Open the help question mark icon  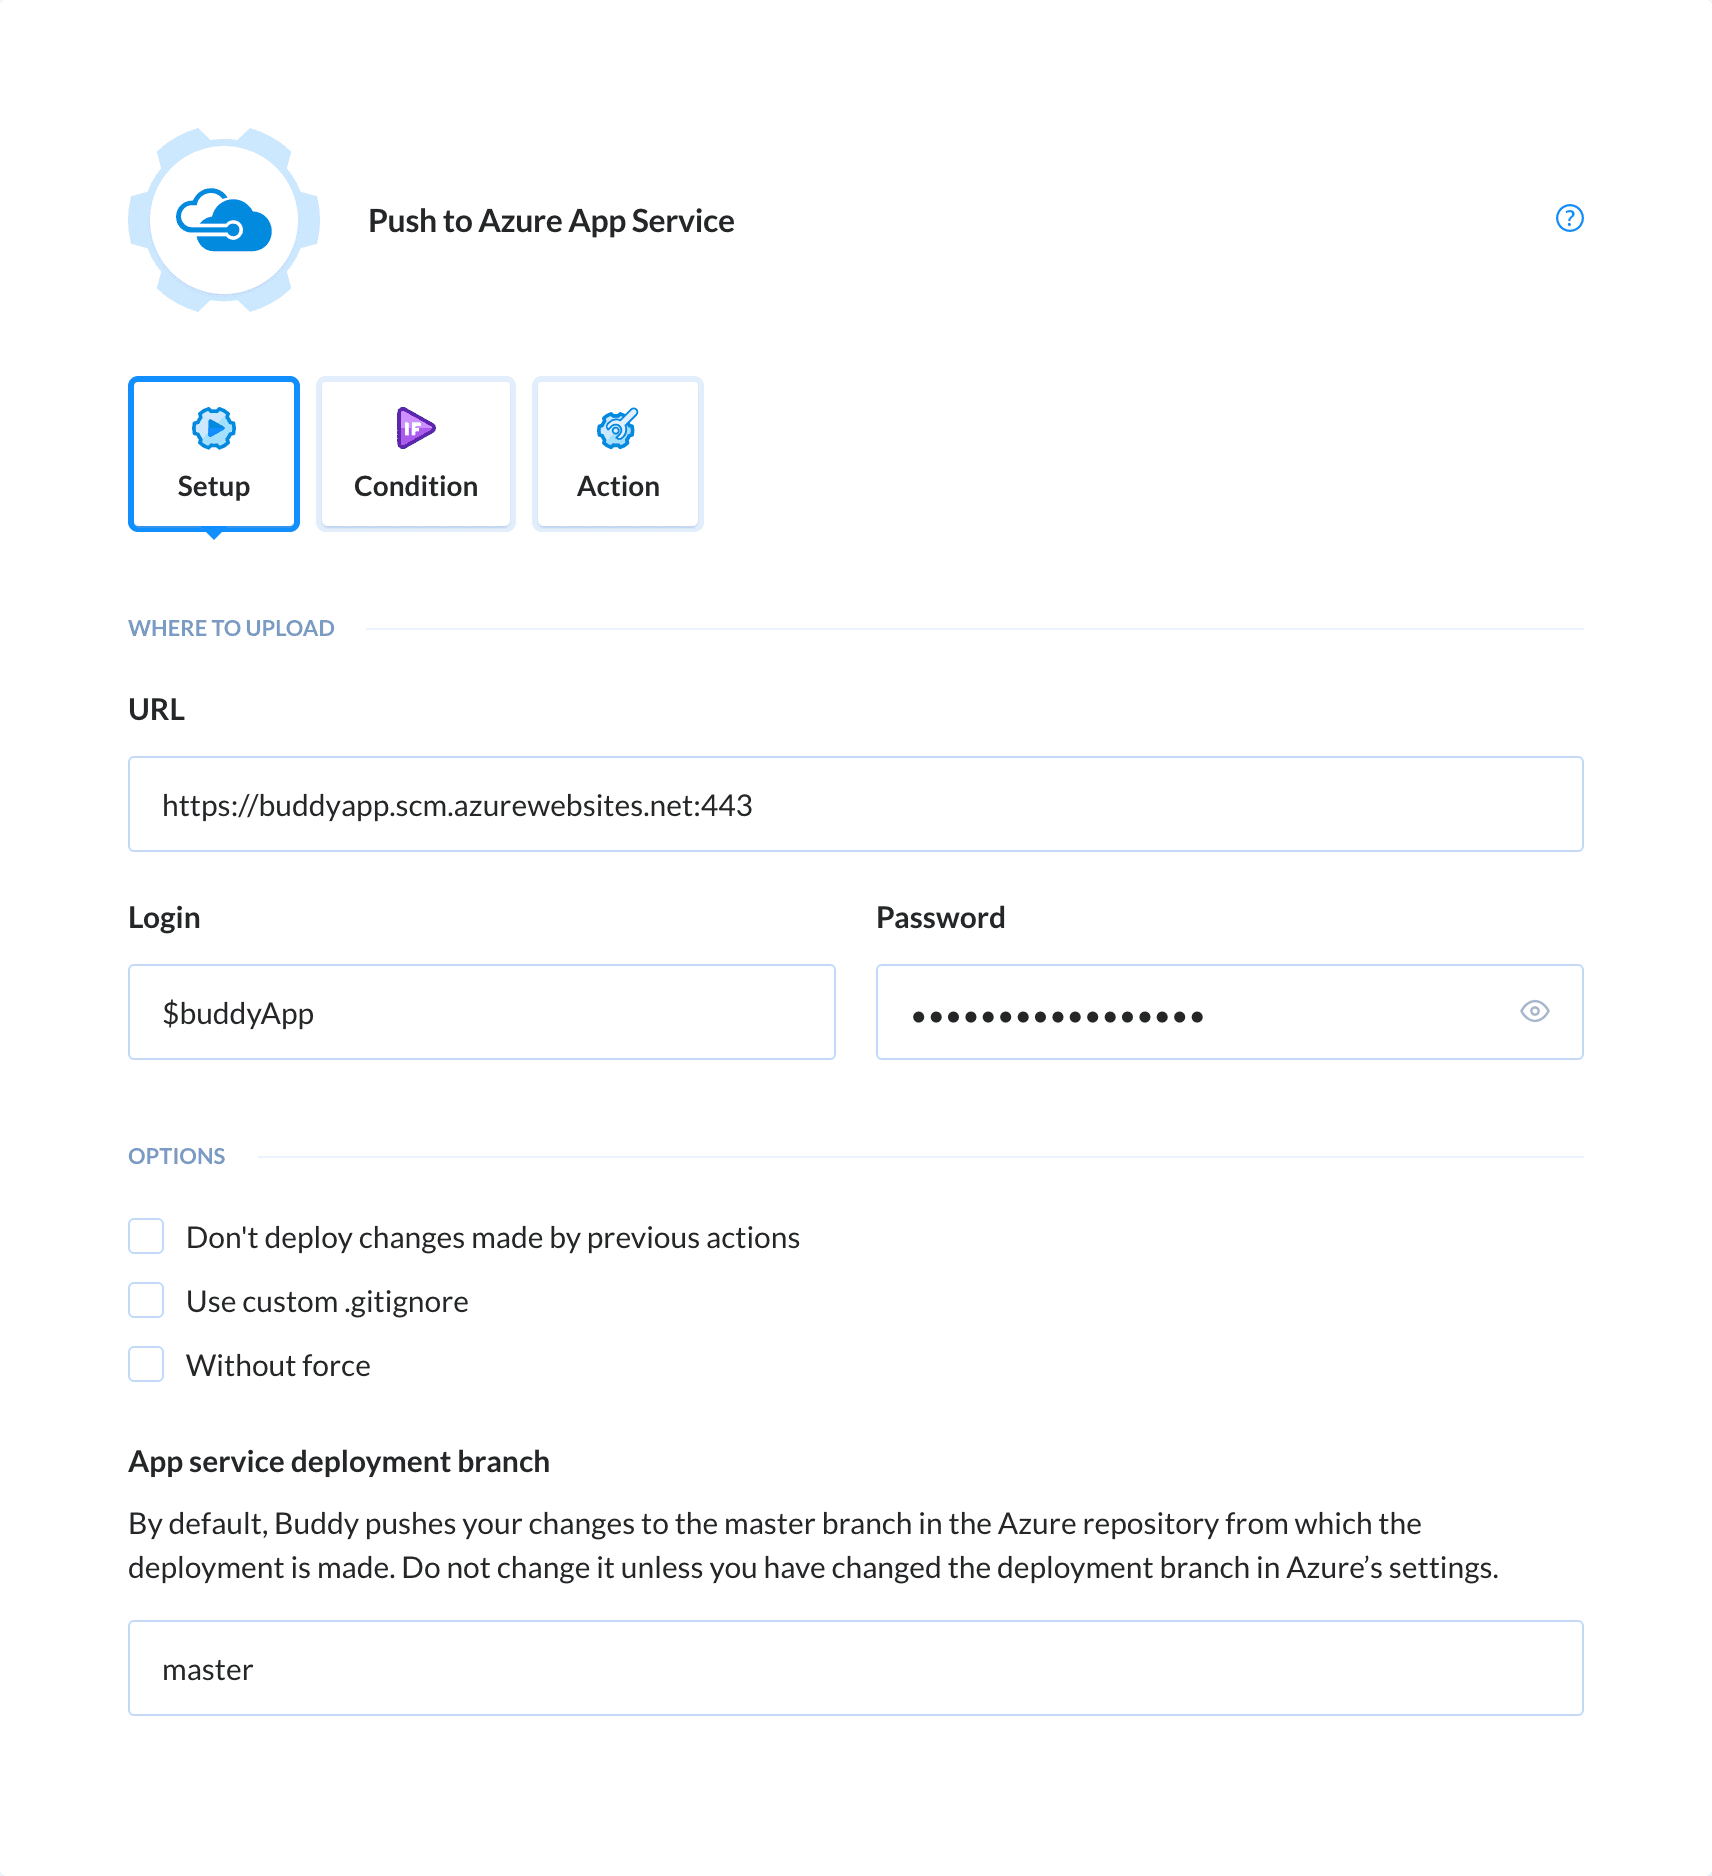point(1569,219)
